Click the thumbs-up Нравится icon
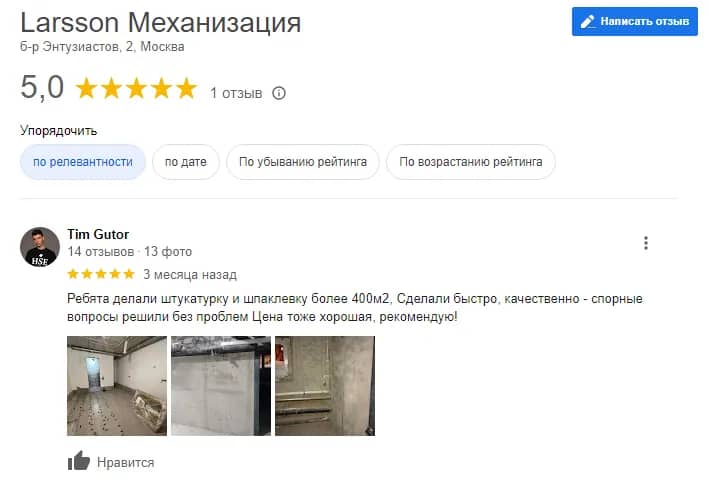709x485 pixels. point(79,461)
